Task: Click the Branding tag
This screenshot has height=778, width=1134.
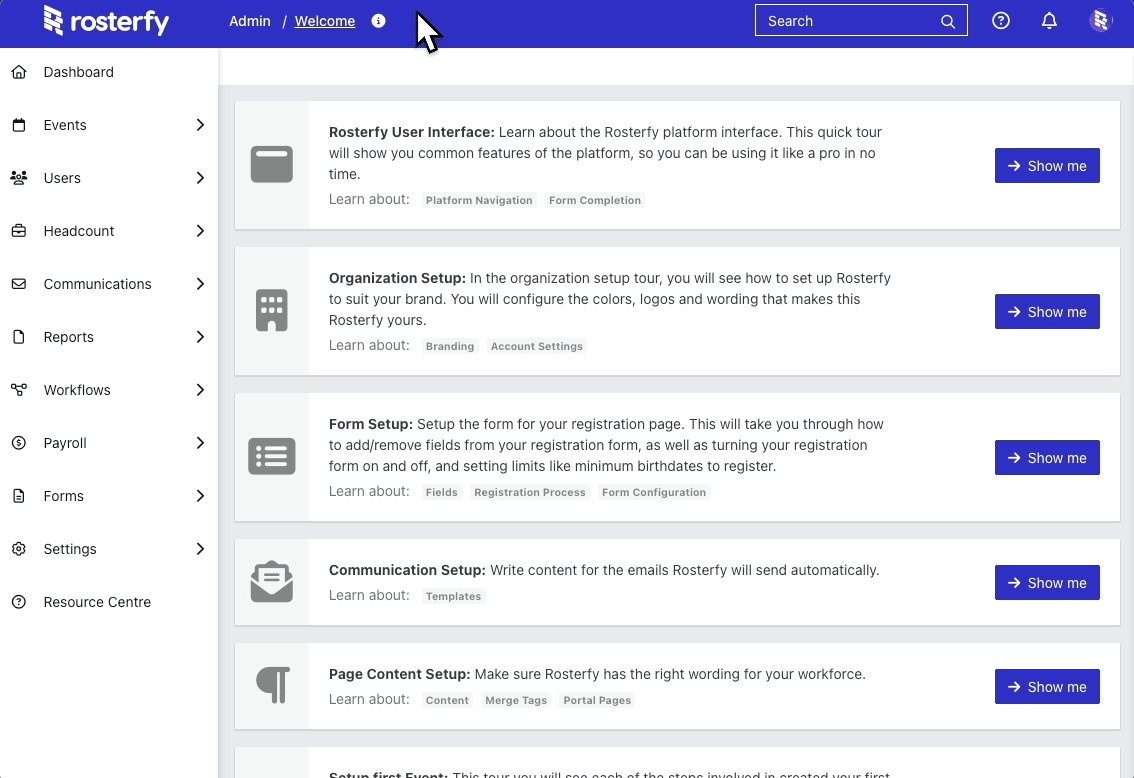Action: tap(450, 346)
